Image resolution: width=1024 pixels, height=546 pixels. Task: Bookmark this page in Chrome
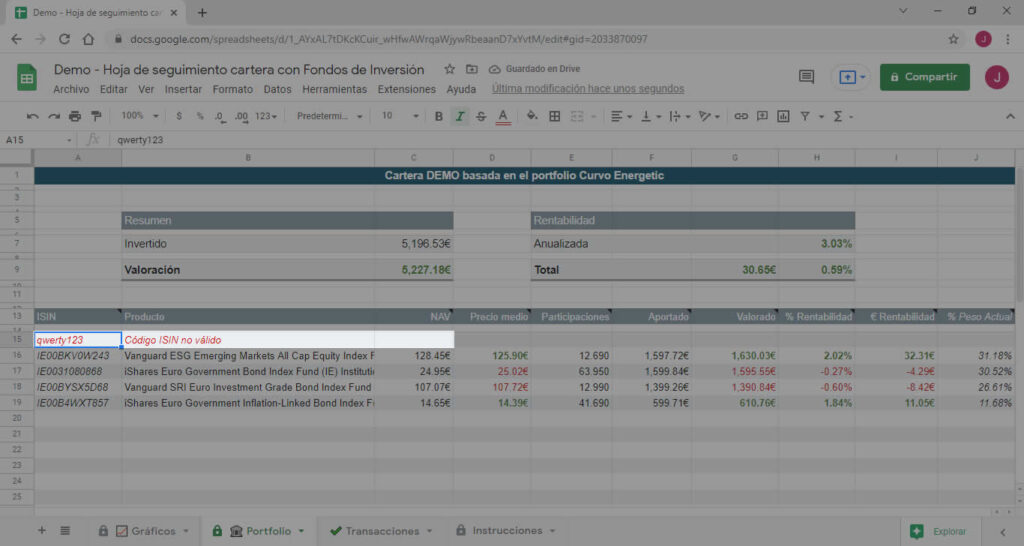click(x=953, y=39)
